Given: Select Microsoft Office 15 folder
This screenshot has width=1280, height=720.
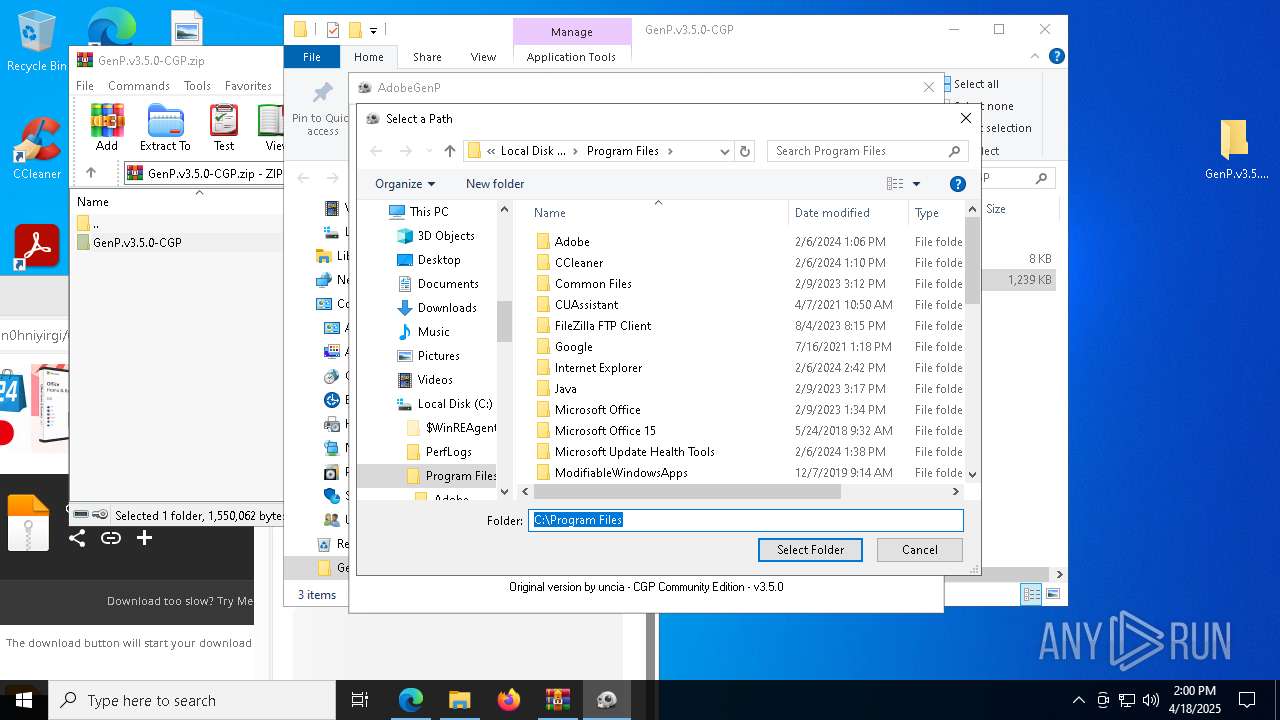Looking at the screenshot, I should [x=605, y=431].
